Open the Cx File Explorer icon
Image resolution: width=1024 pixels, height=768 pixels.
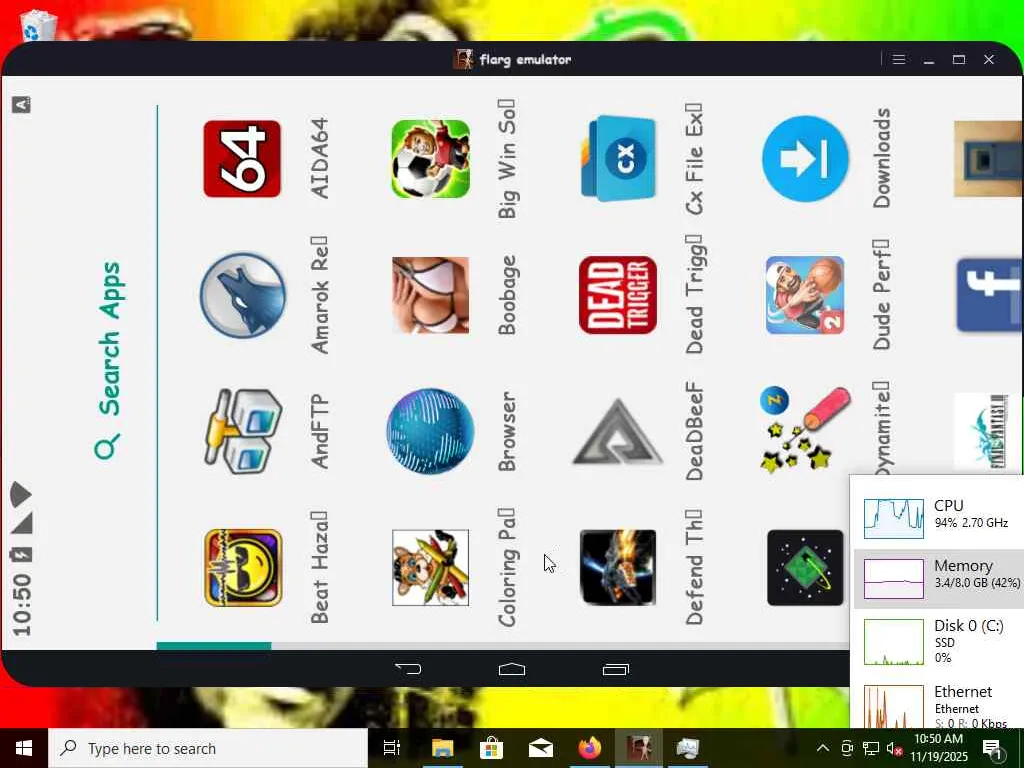618,159
